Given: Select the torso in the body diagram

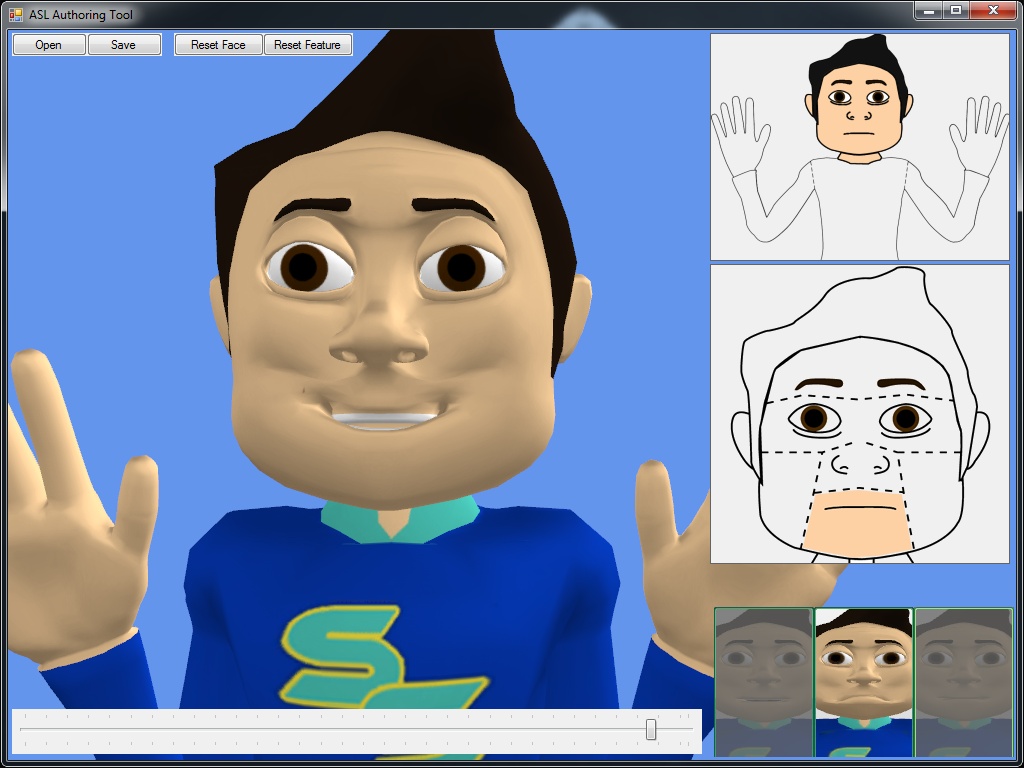Looking at the screenshot, I should coord(859,205).
